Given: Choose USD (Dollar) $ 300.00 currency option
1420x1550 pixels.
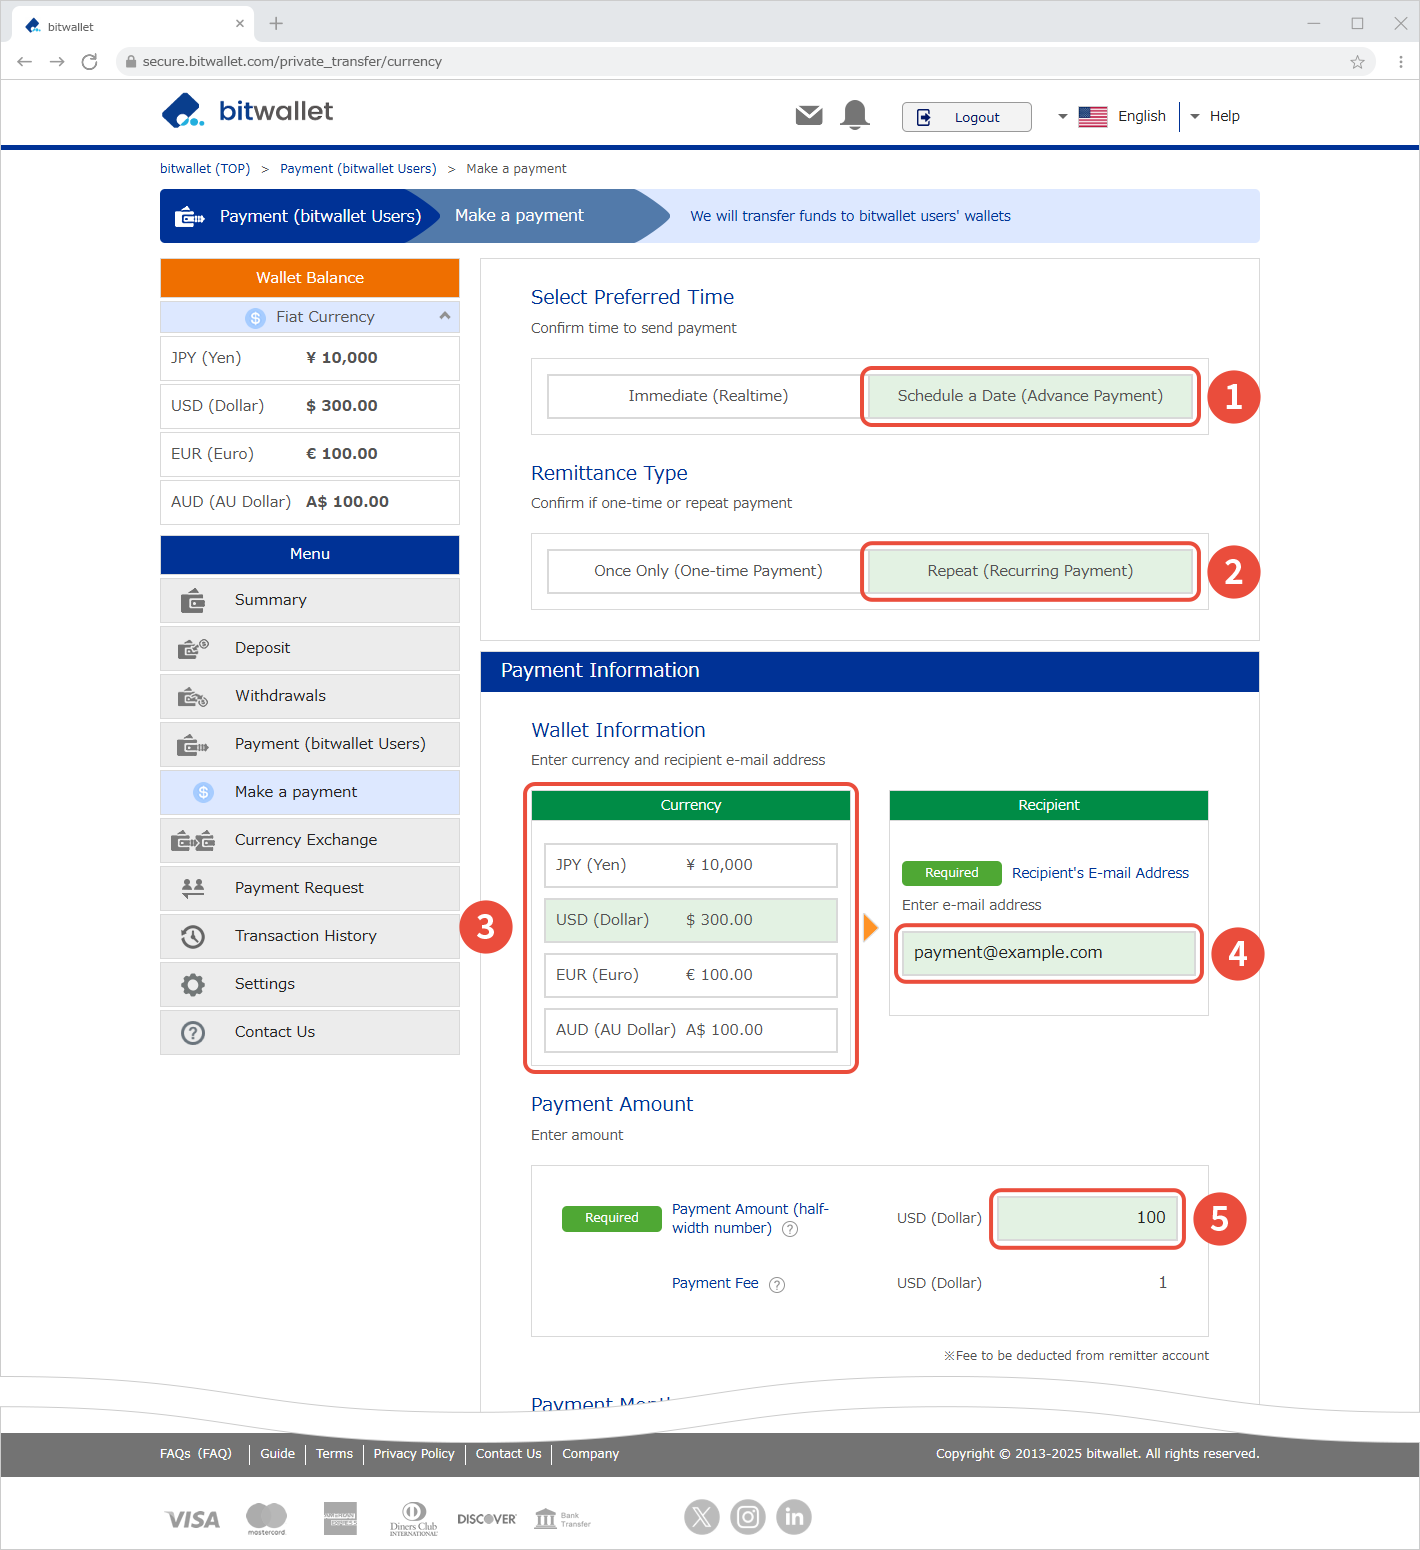Looking at the screenshot, I should click(691, 920).
